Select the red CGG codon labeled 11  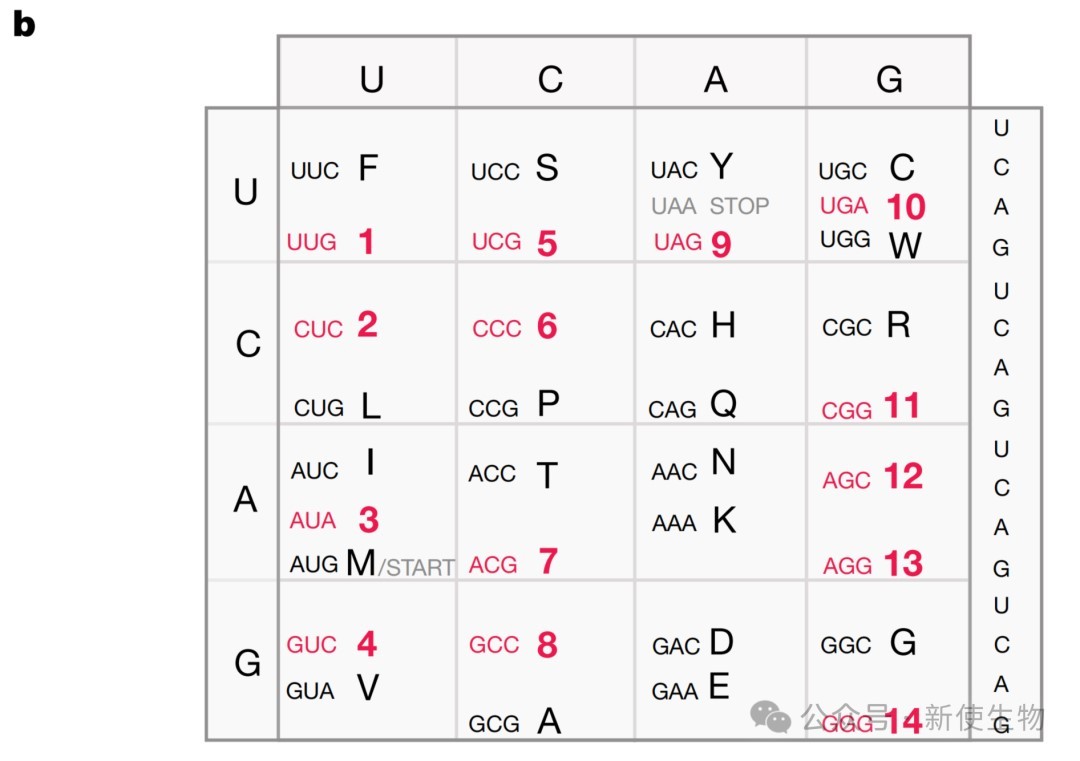point(871,406)
